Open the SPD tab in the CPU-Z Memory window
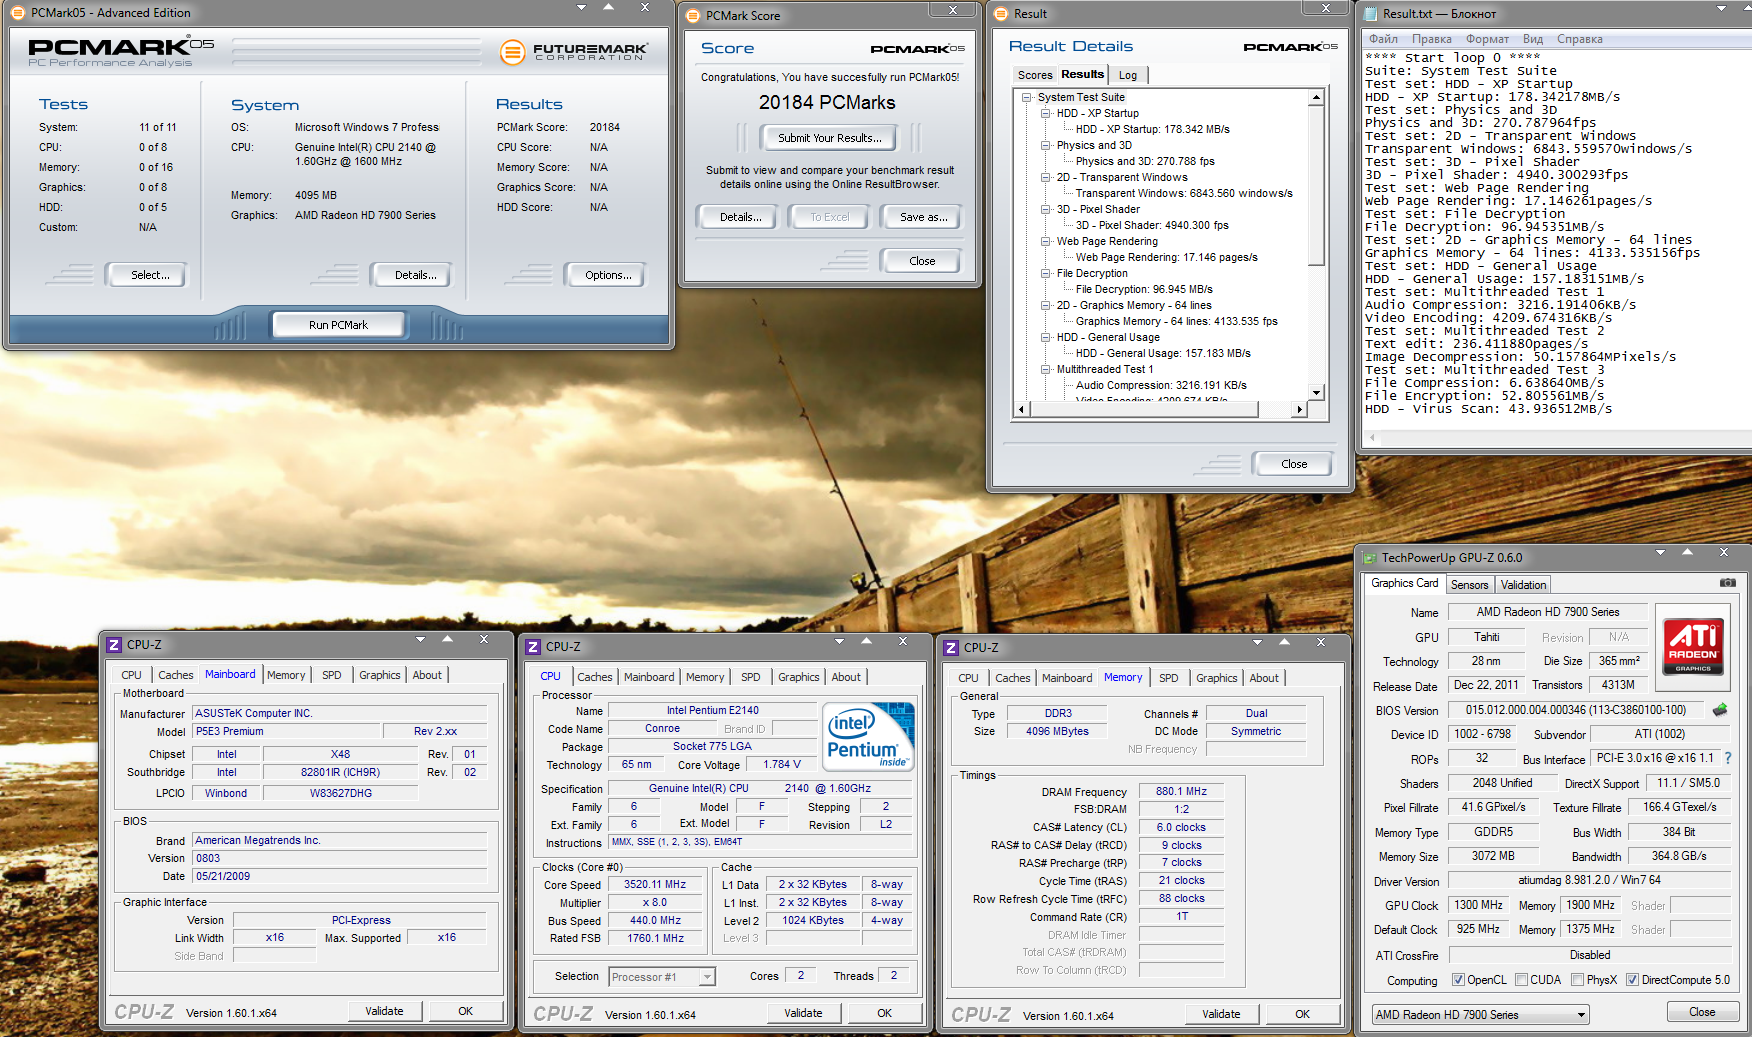Image resolution: width=1752 pixels, height=1037 pixels. 1168,678
